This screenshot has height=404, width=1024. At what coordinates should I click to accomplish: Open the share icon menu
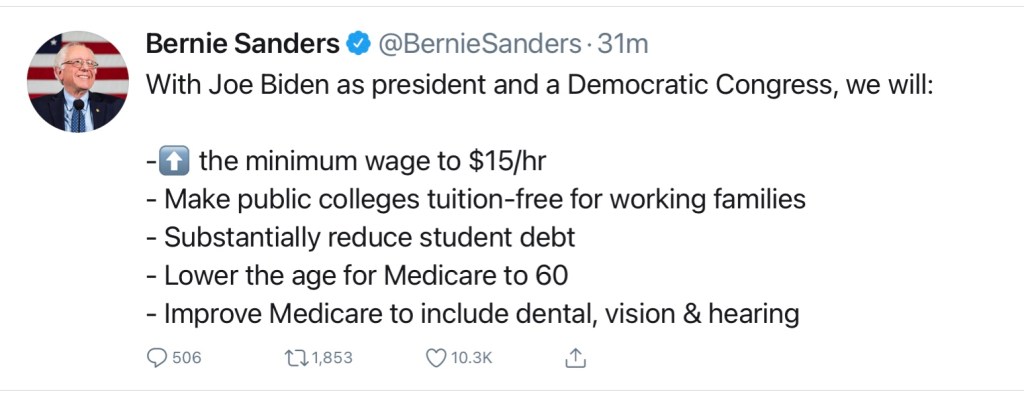pyautogui.click(x=575, y=357)
